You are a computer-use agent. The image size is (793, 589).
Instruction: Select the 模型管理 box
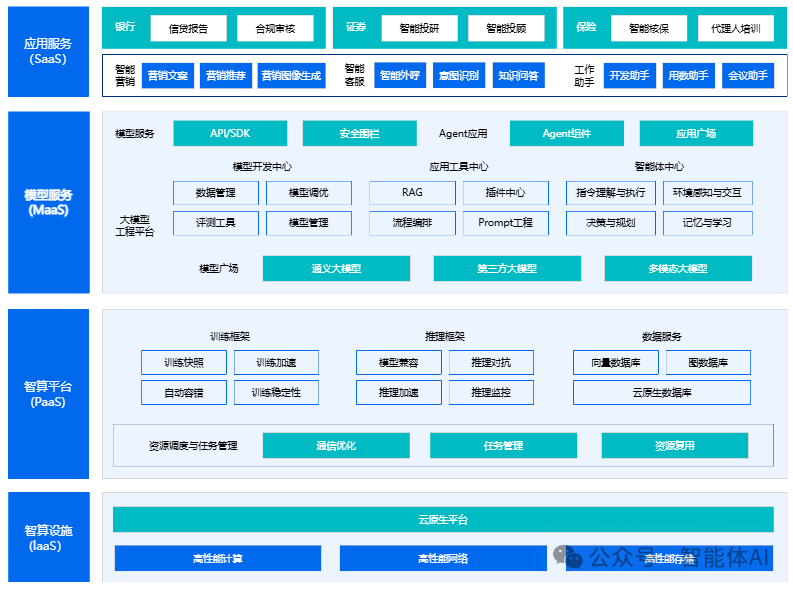[x=309, y=223]
